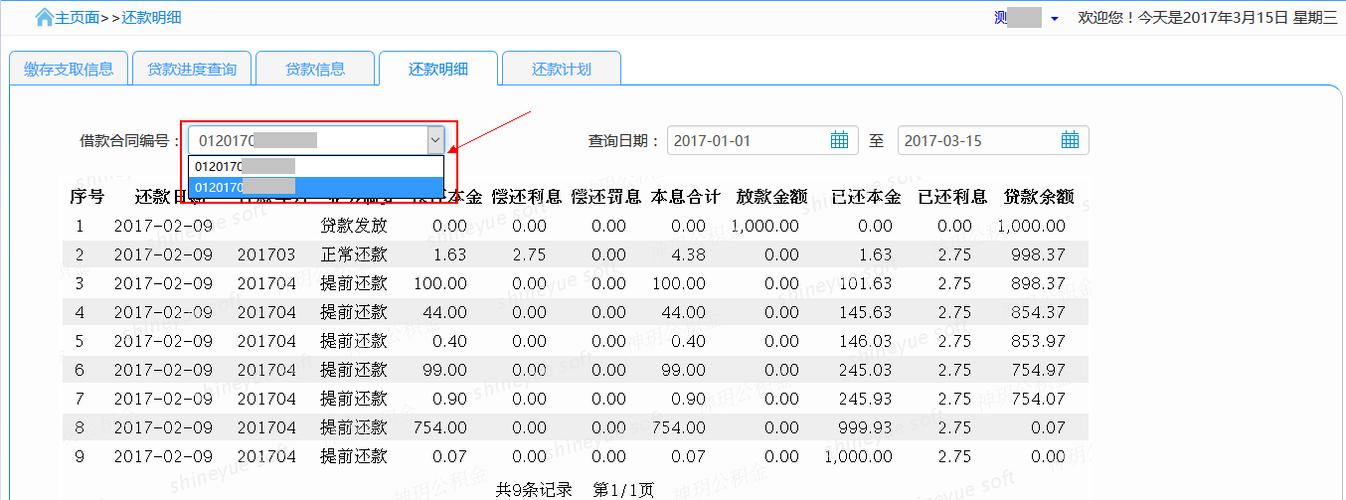This screenshot has height=500, width=1346.
Task: Click 放款金额 column header
Action: tap(772, 197)
